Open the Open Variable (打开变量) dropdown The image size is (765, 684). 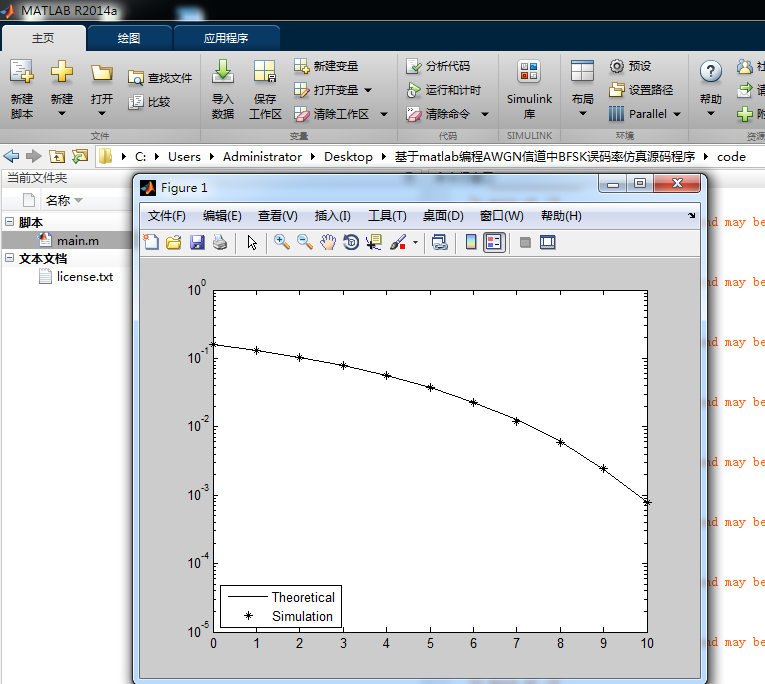coord(368,90)
